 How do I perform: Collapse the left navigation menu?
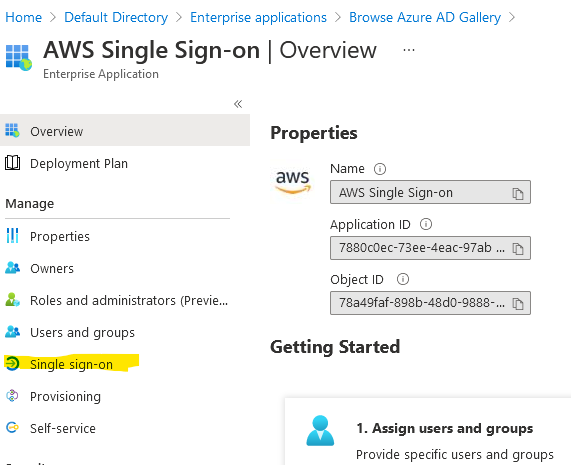click(x=238, y=104)
